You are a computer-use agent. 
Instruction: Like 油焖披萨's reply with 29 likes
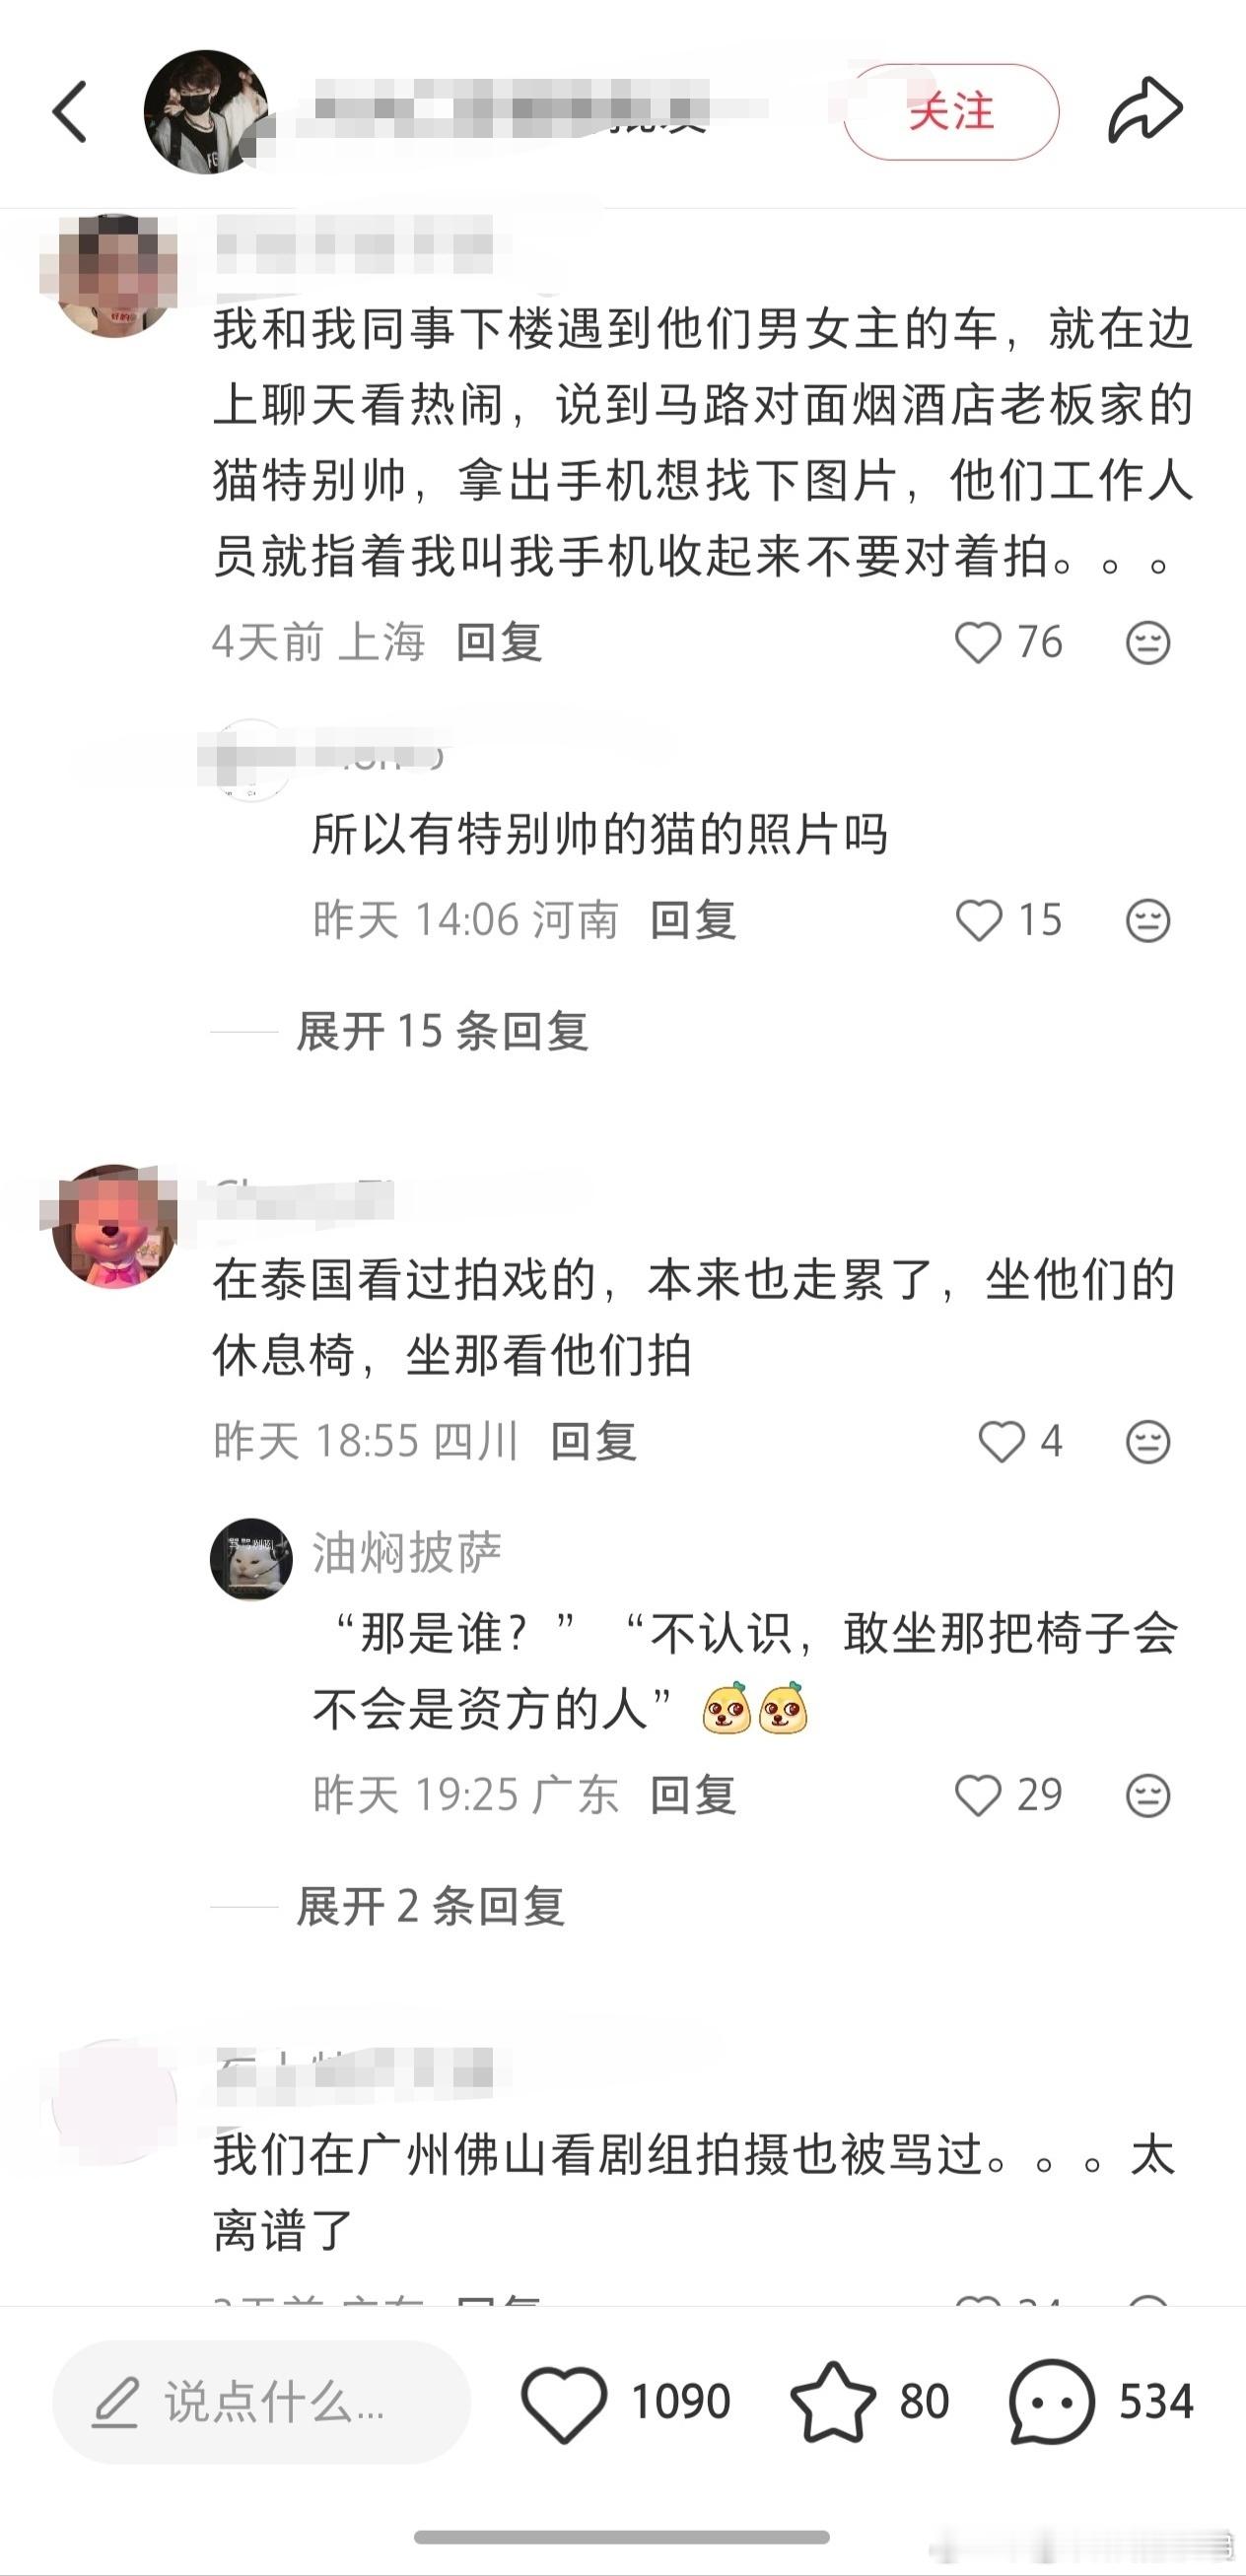[978, 1795]
